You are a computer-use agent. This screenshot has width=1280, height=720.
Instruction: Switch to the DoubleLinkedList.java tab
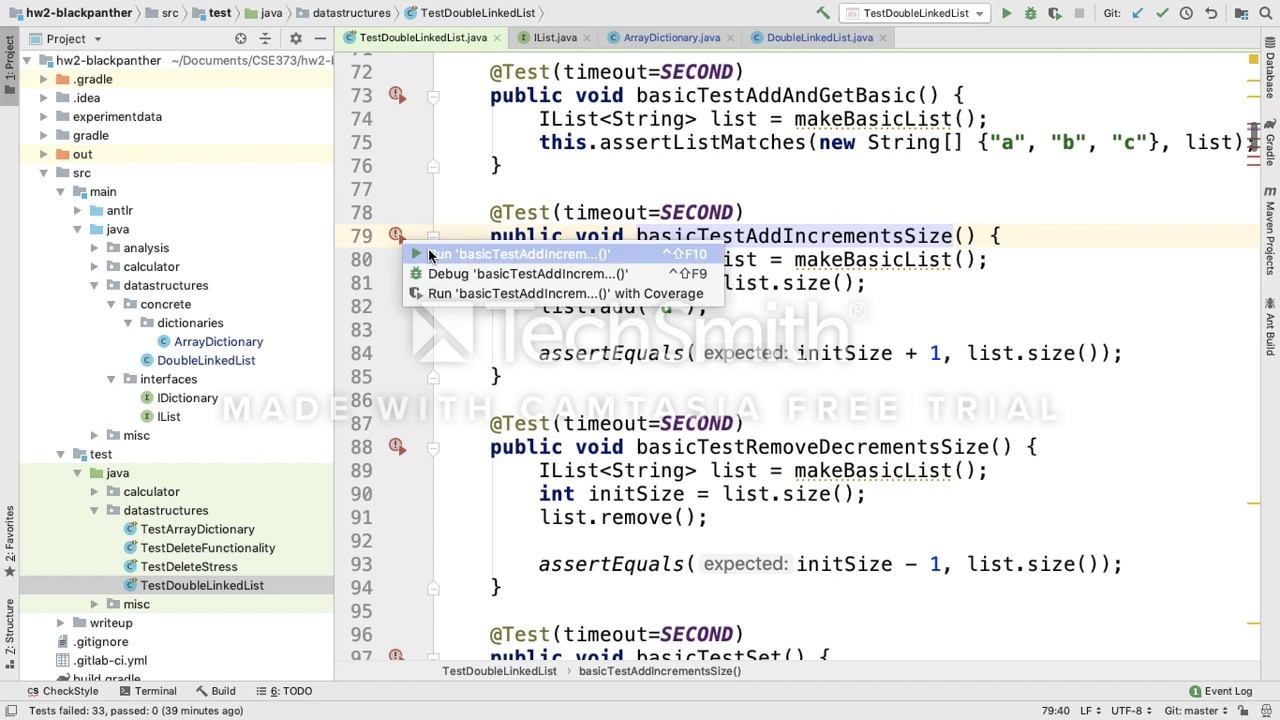819,38
